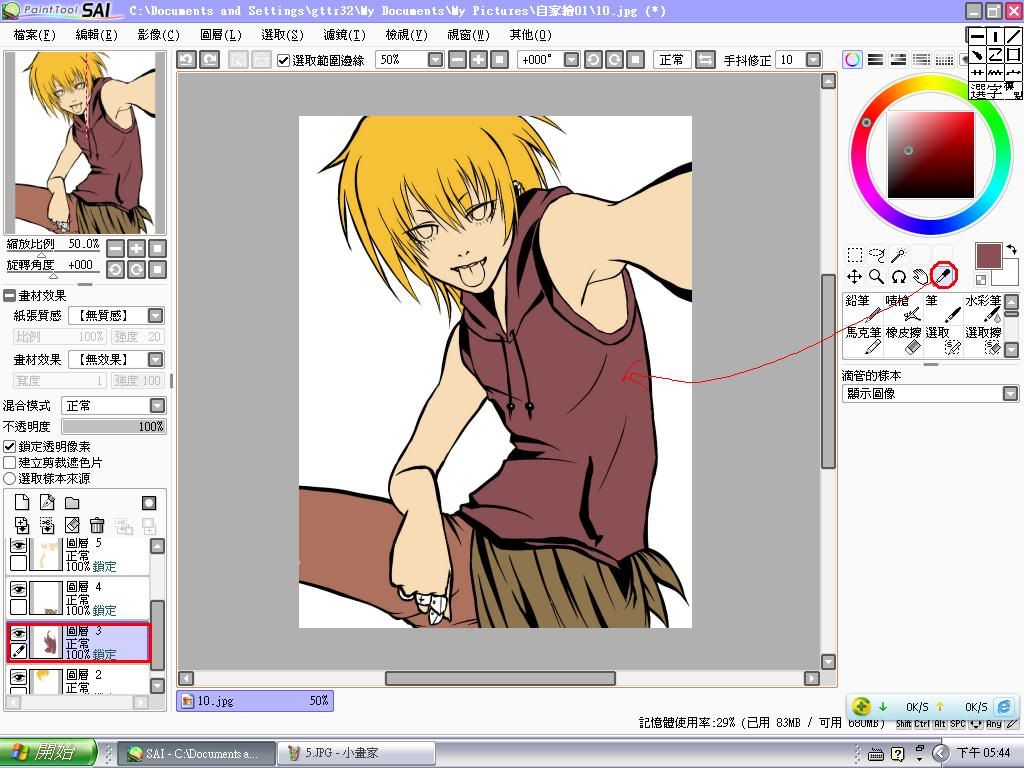Open the 混合模式 blending mode dropdown
This screenshot has height=768, width=1024.
pyautogui.click(x=157, y=406)
